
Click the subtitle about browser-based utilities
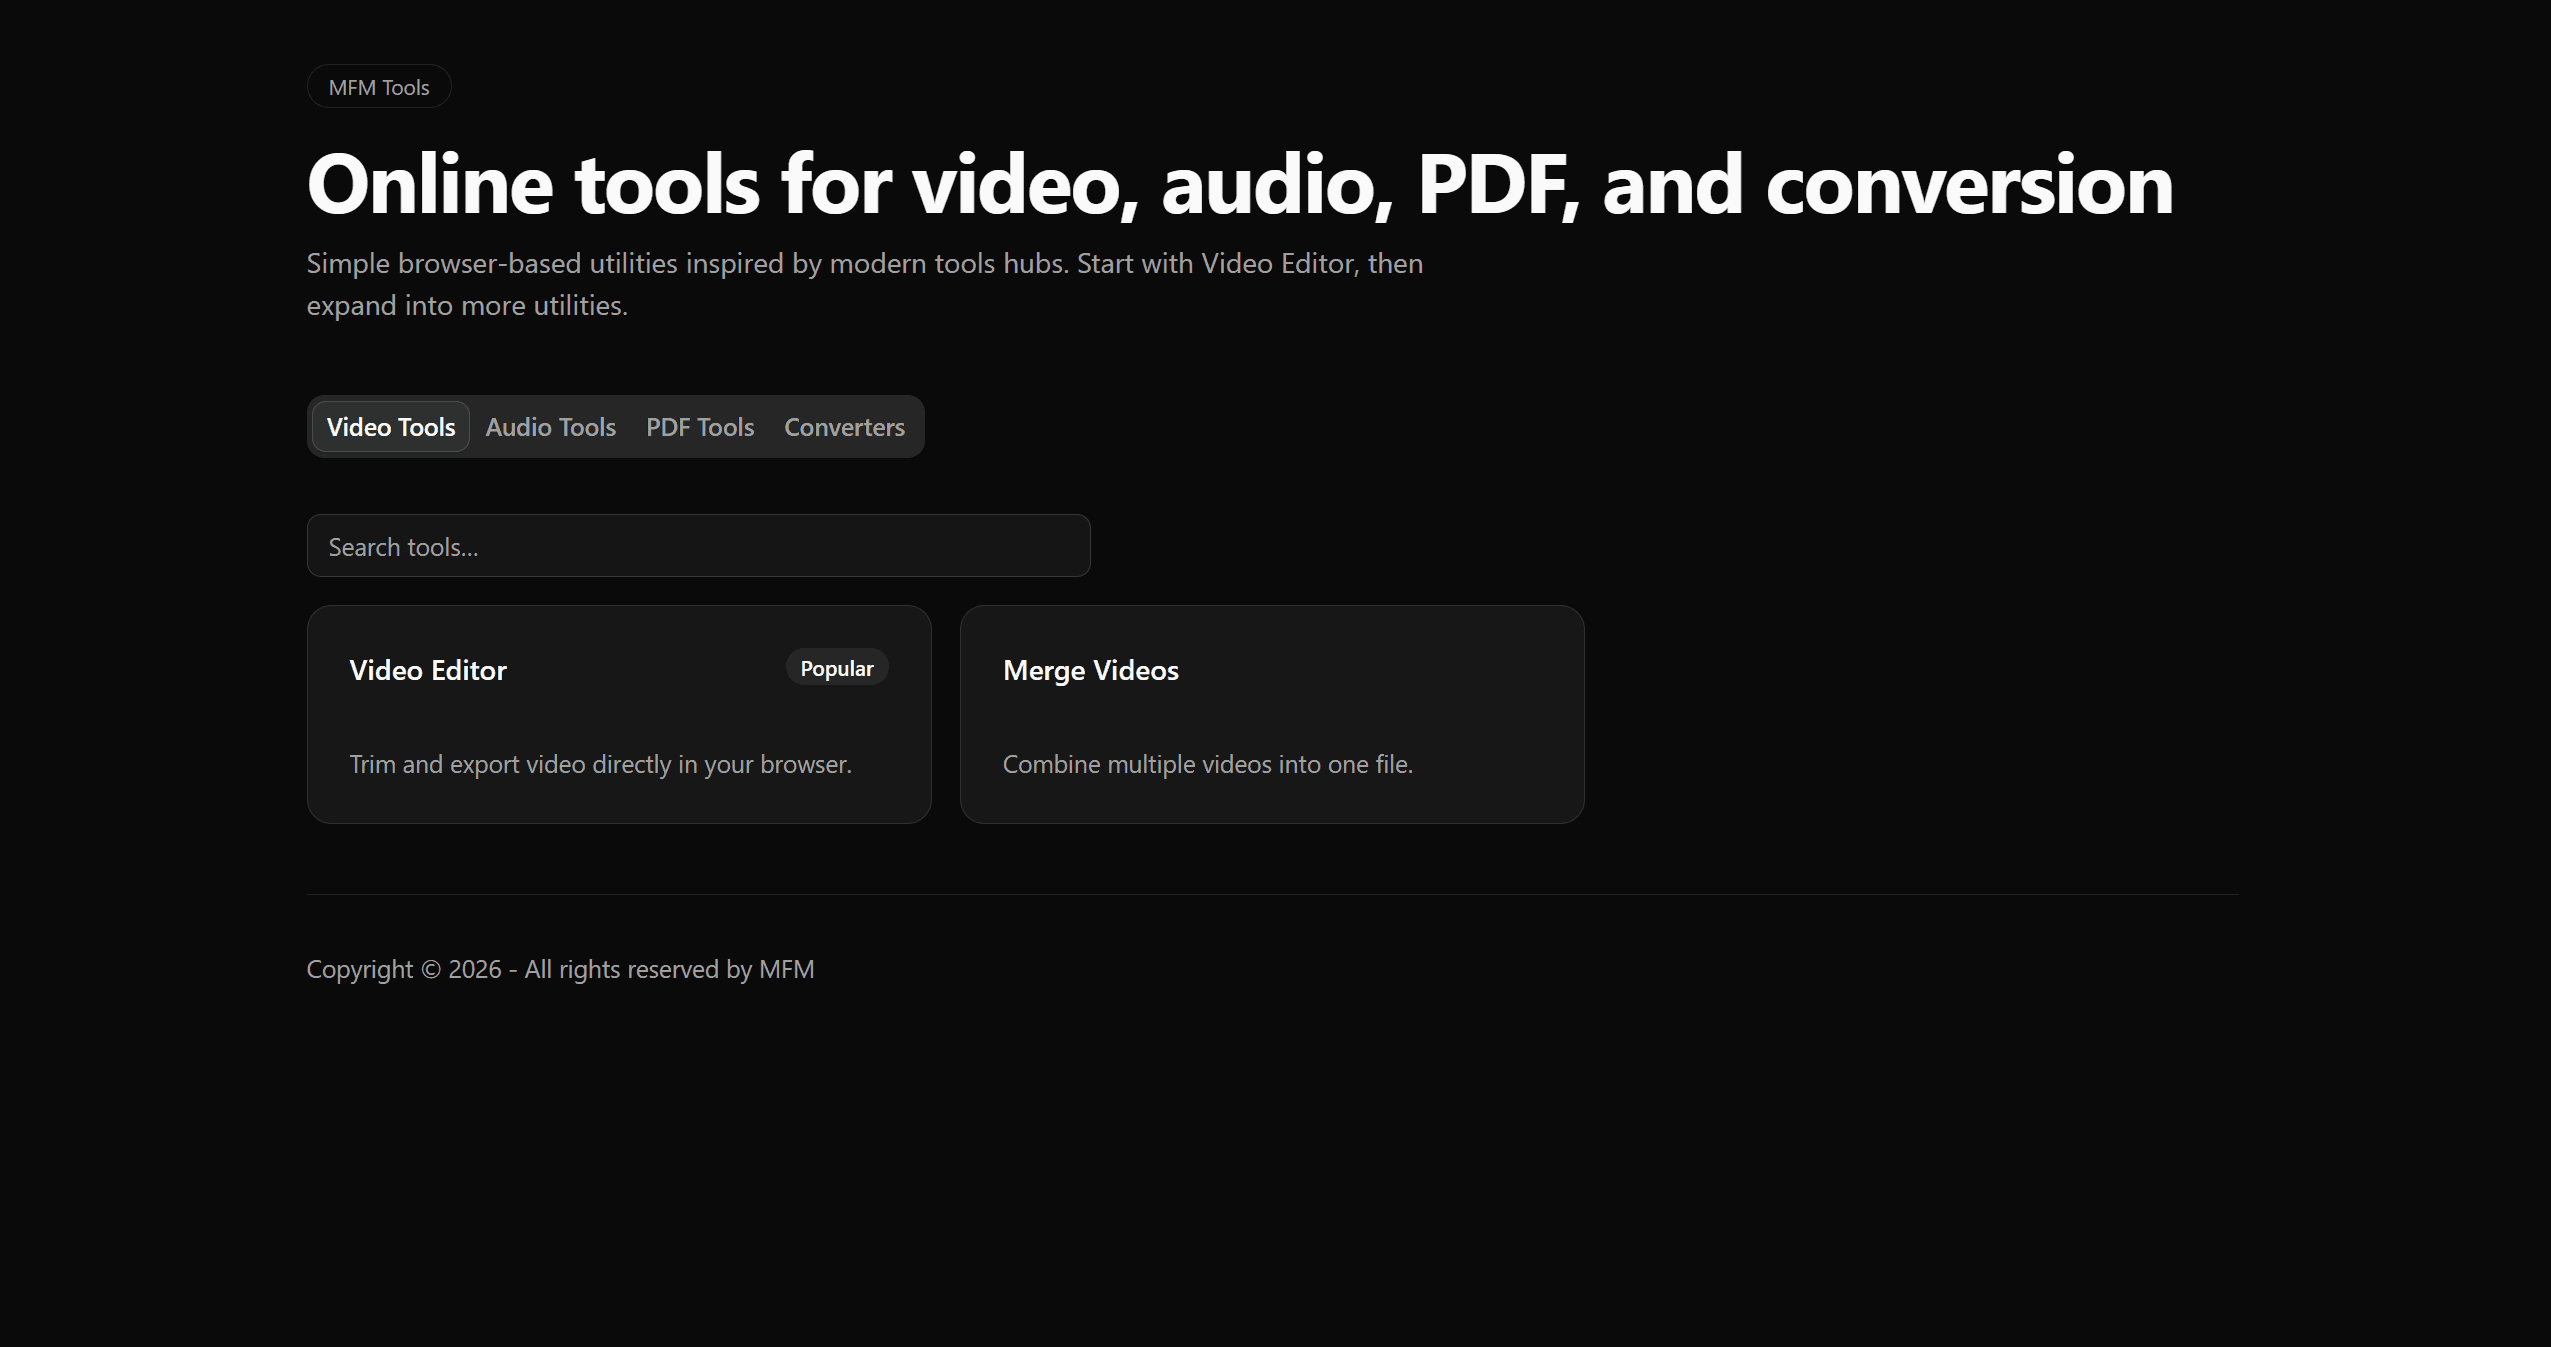click(x=864, y=283)
